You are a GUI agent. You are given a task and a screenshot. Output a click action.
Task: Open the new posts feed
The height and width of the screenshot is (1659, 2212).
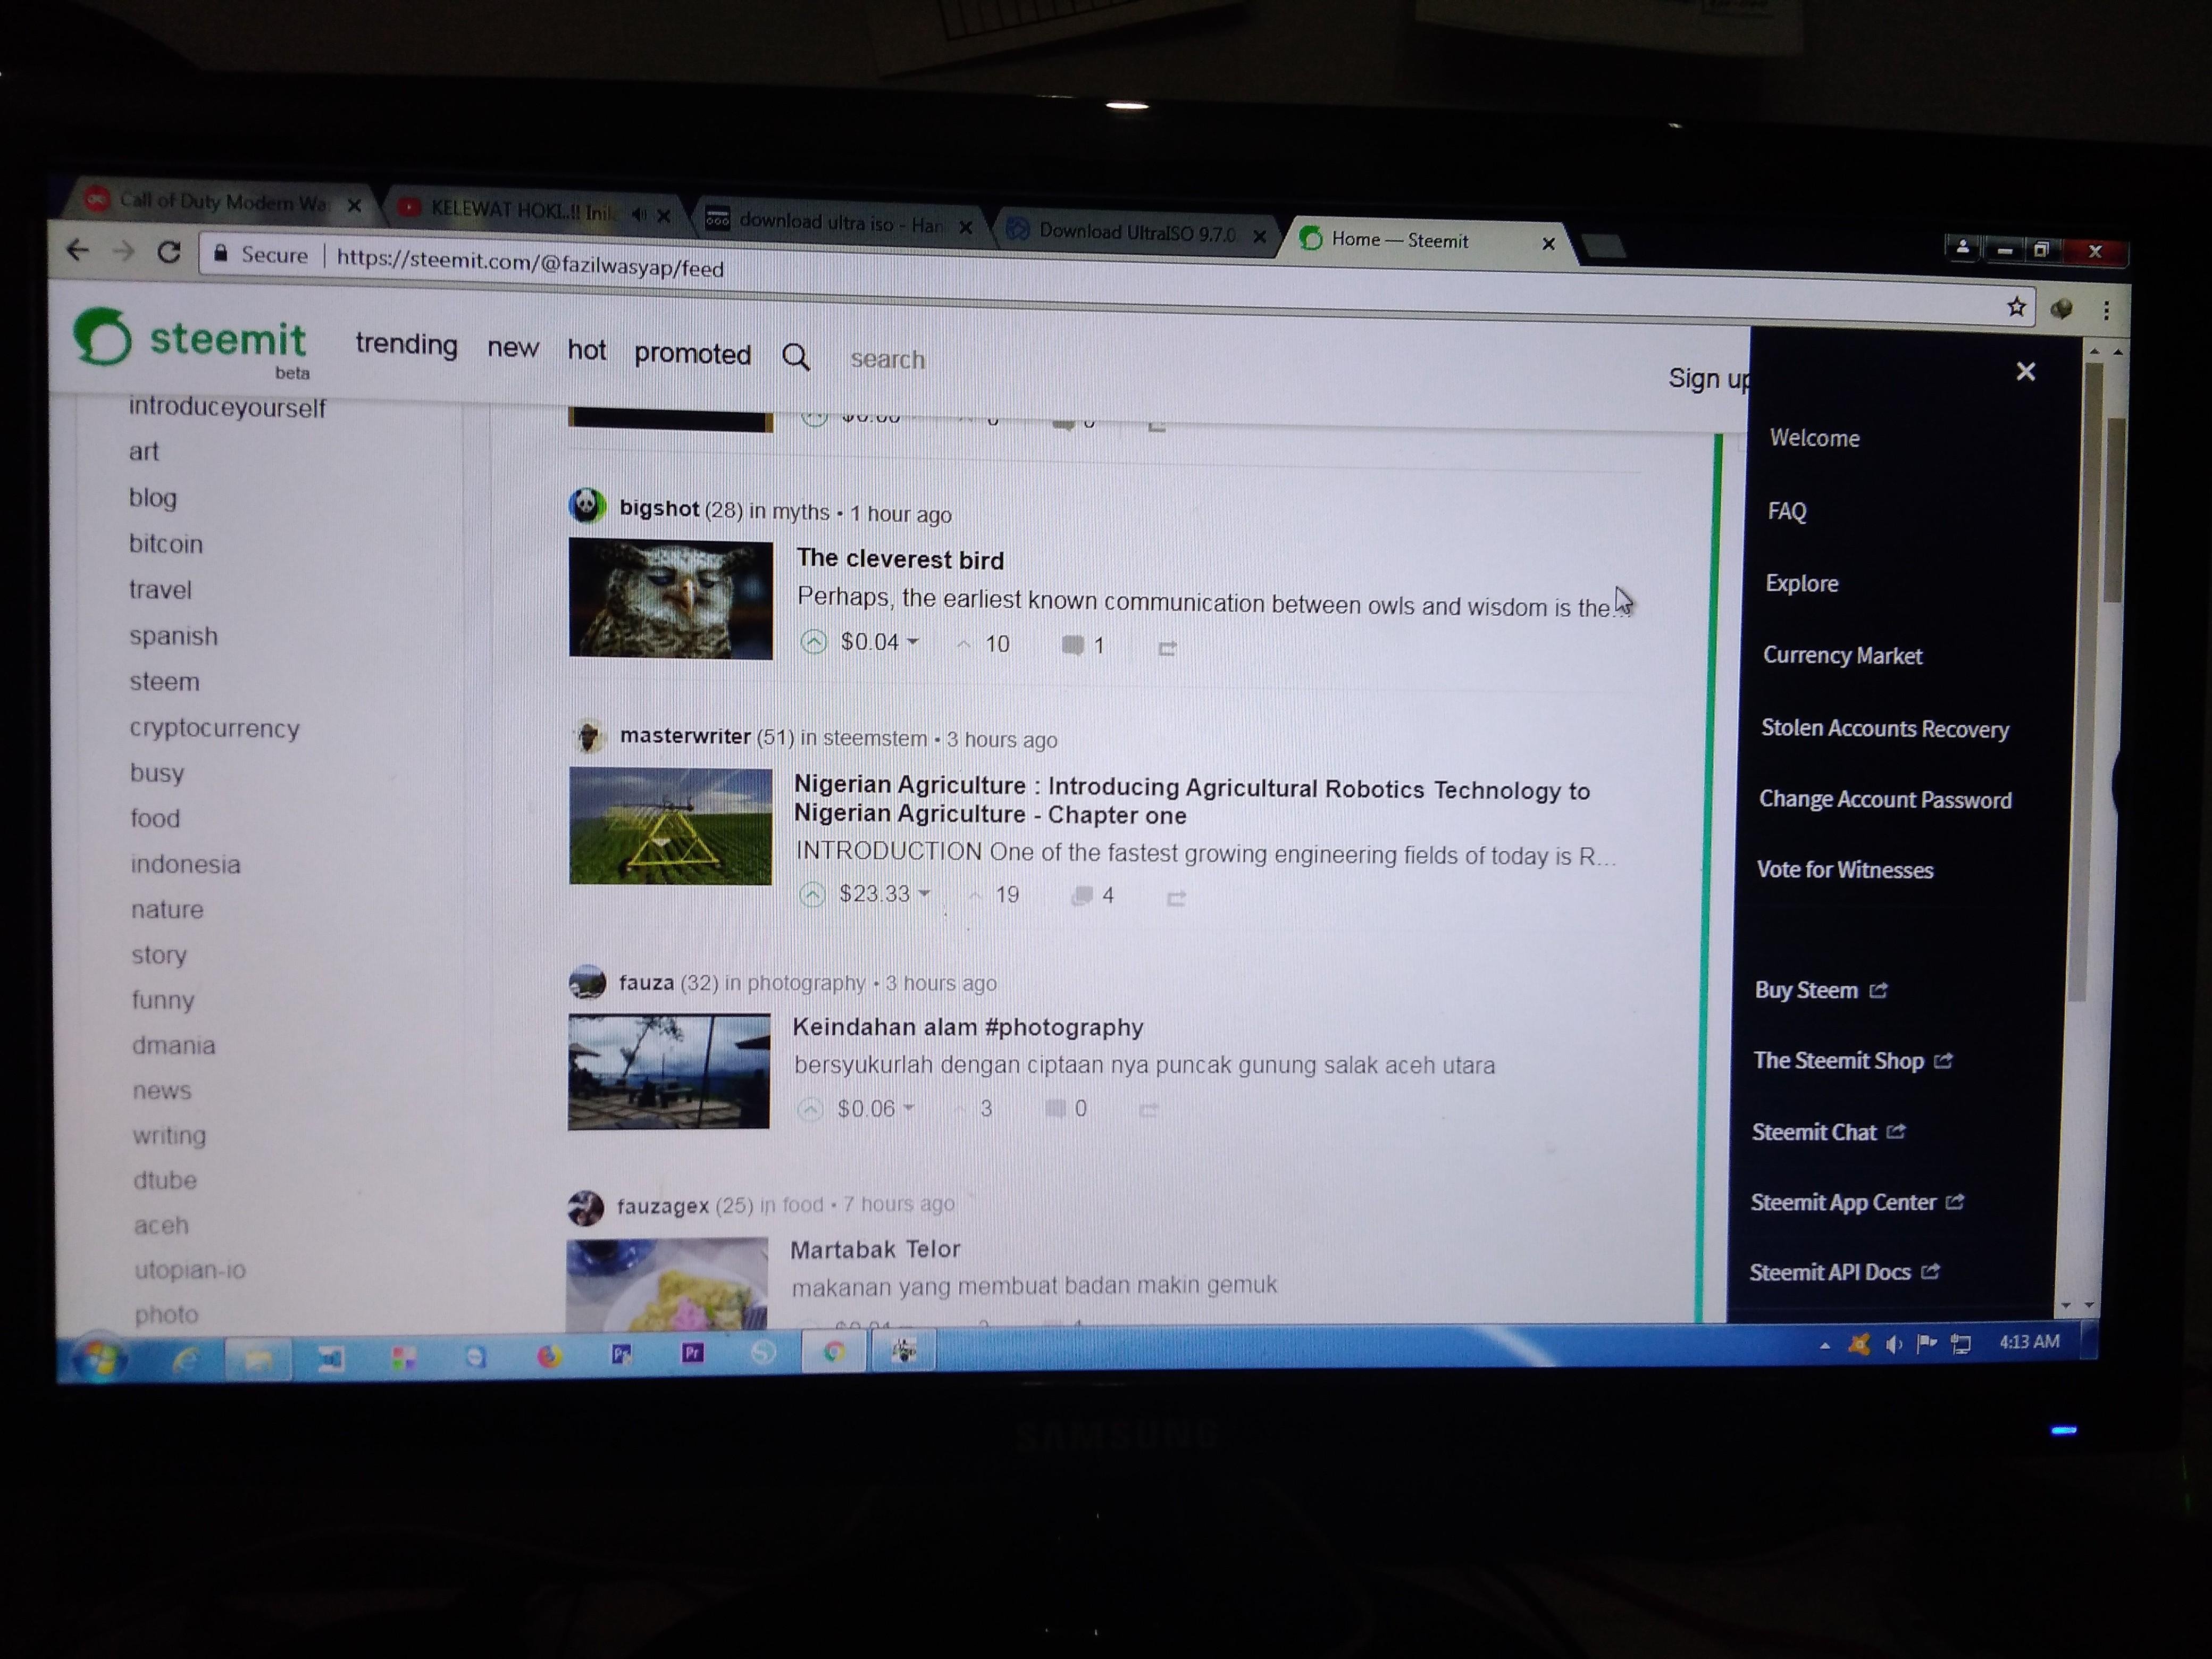point(513,348)
